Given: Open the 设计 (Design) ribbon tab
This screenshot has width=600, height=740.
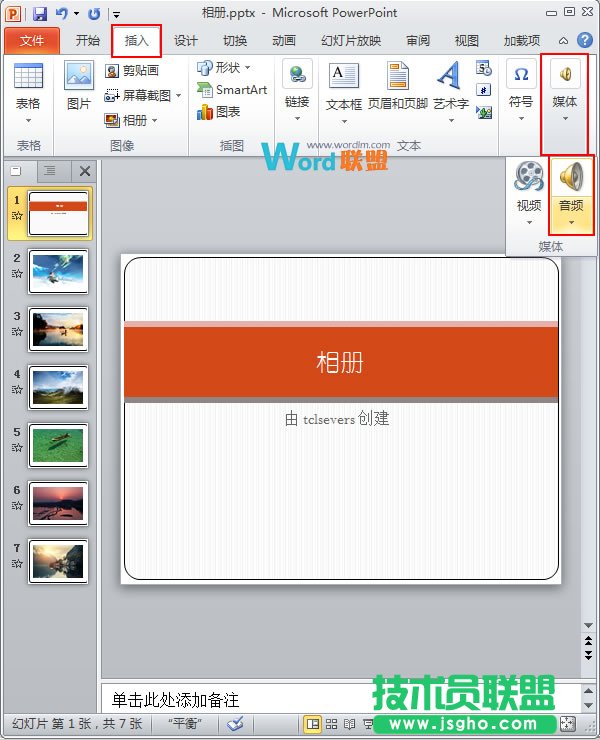Looking at the screenshot, I should pos(185,41).
